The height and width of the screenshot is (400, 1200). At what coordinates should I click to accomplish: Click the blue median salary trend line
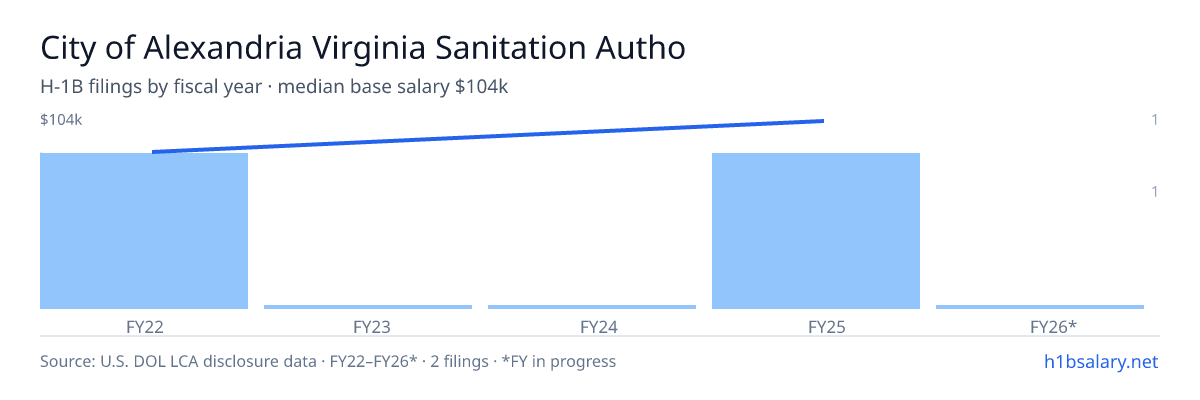(x=488, y=136)
